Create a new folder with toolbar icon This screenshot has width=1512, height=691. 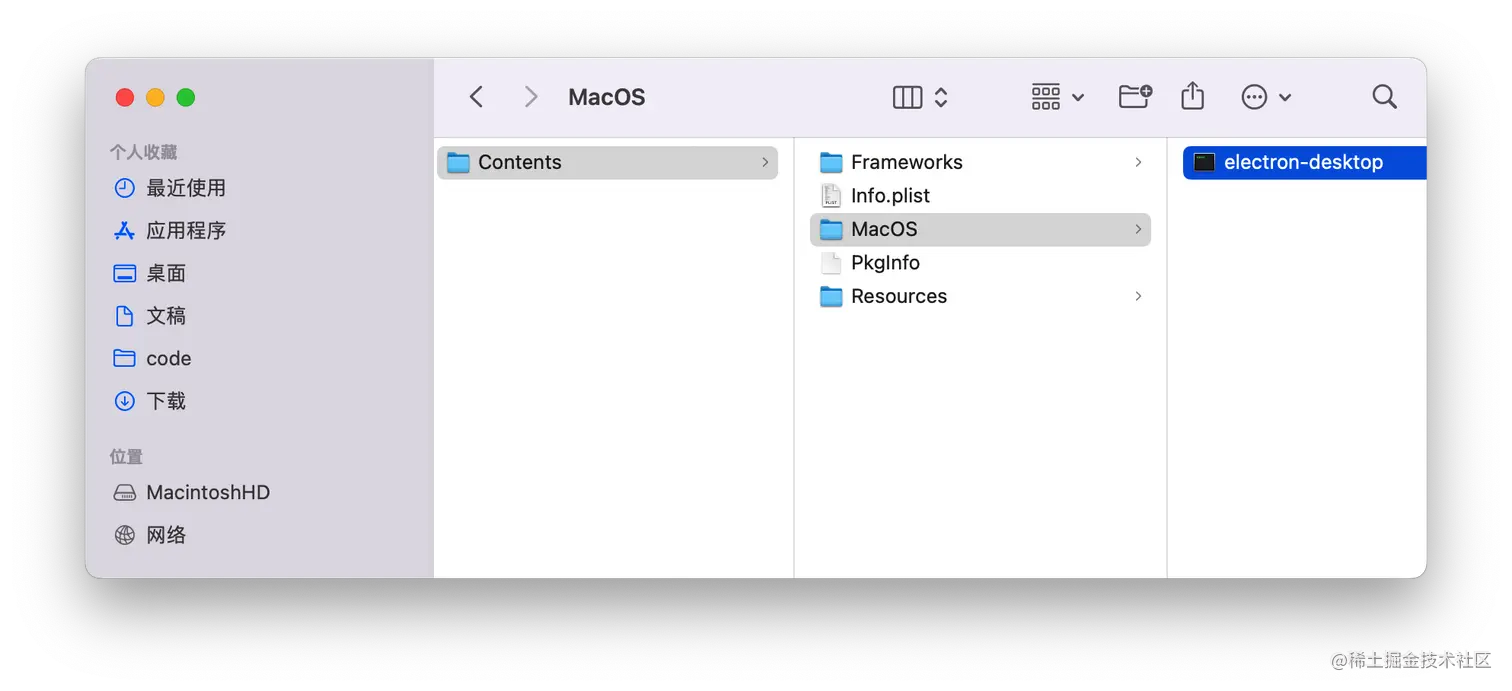1135,96
